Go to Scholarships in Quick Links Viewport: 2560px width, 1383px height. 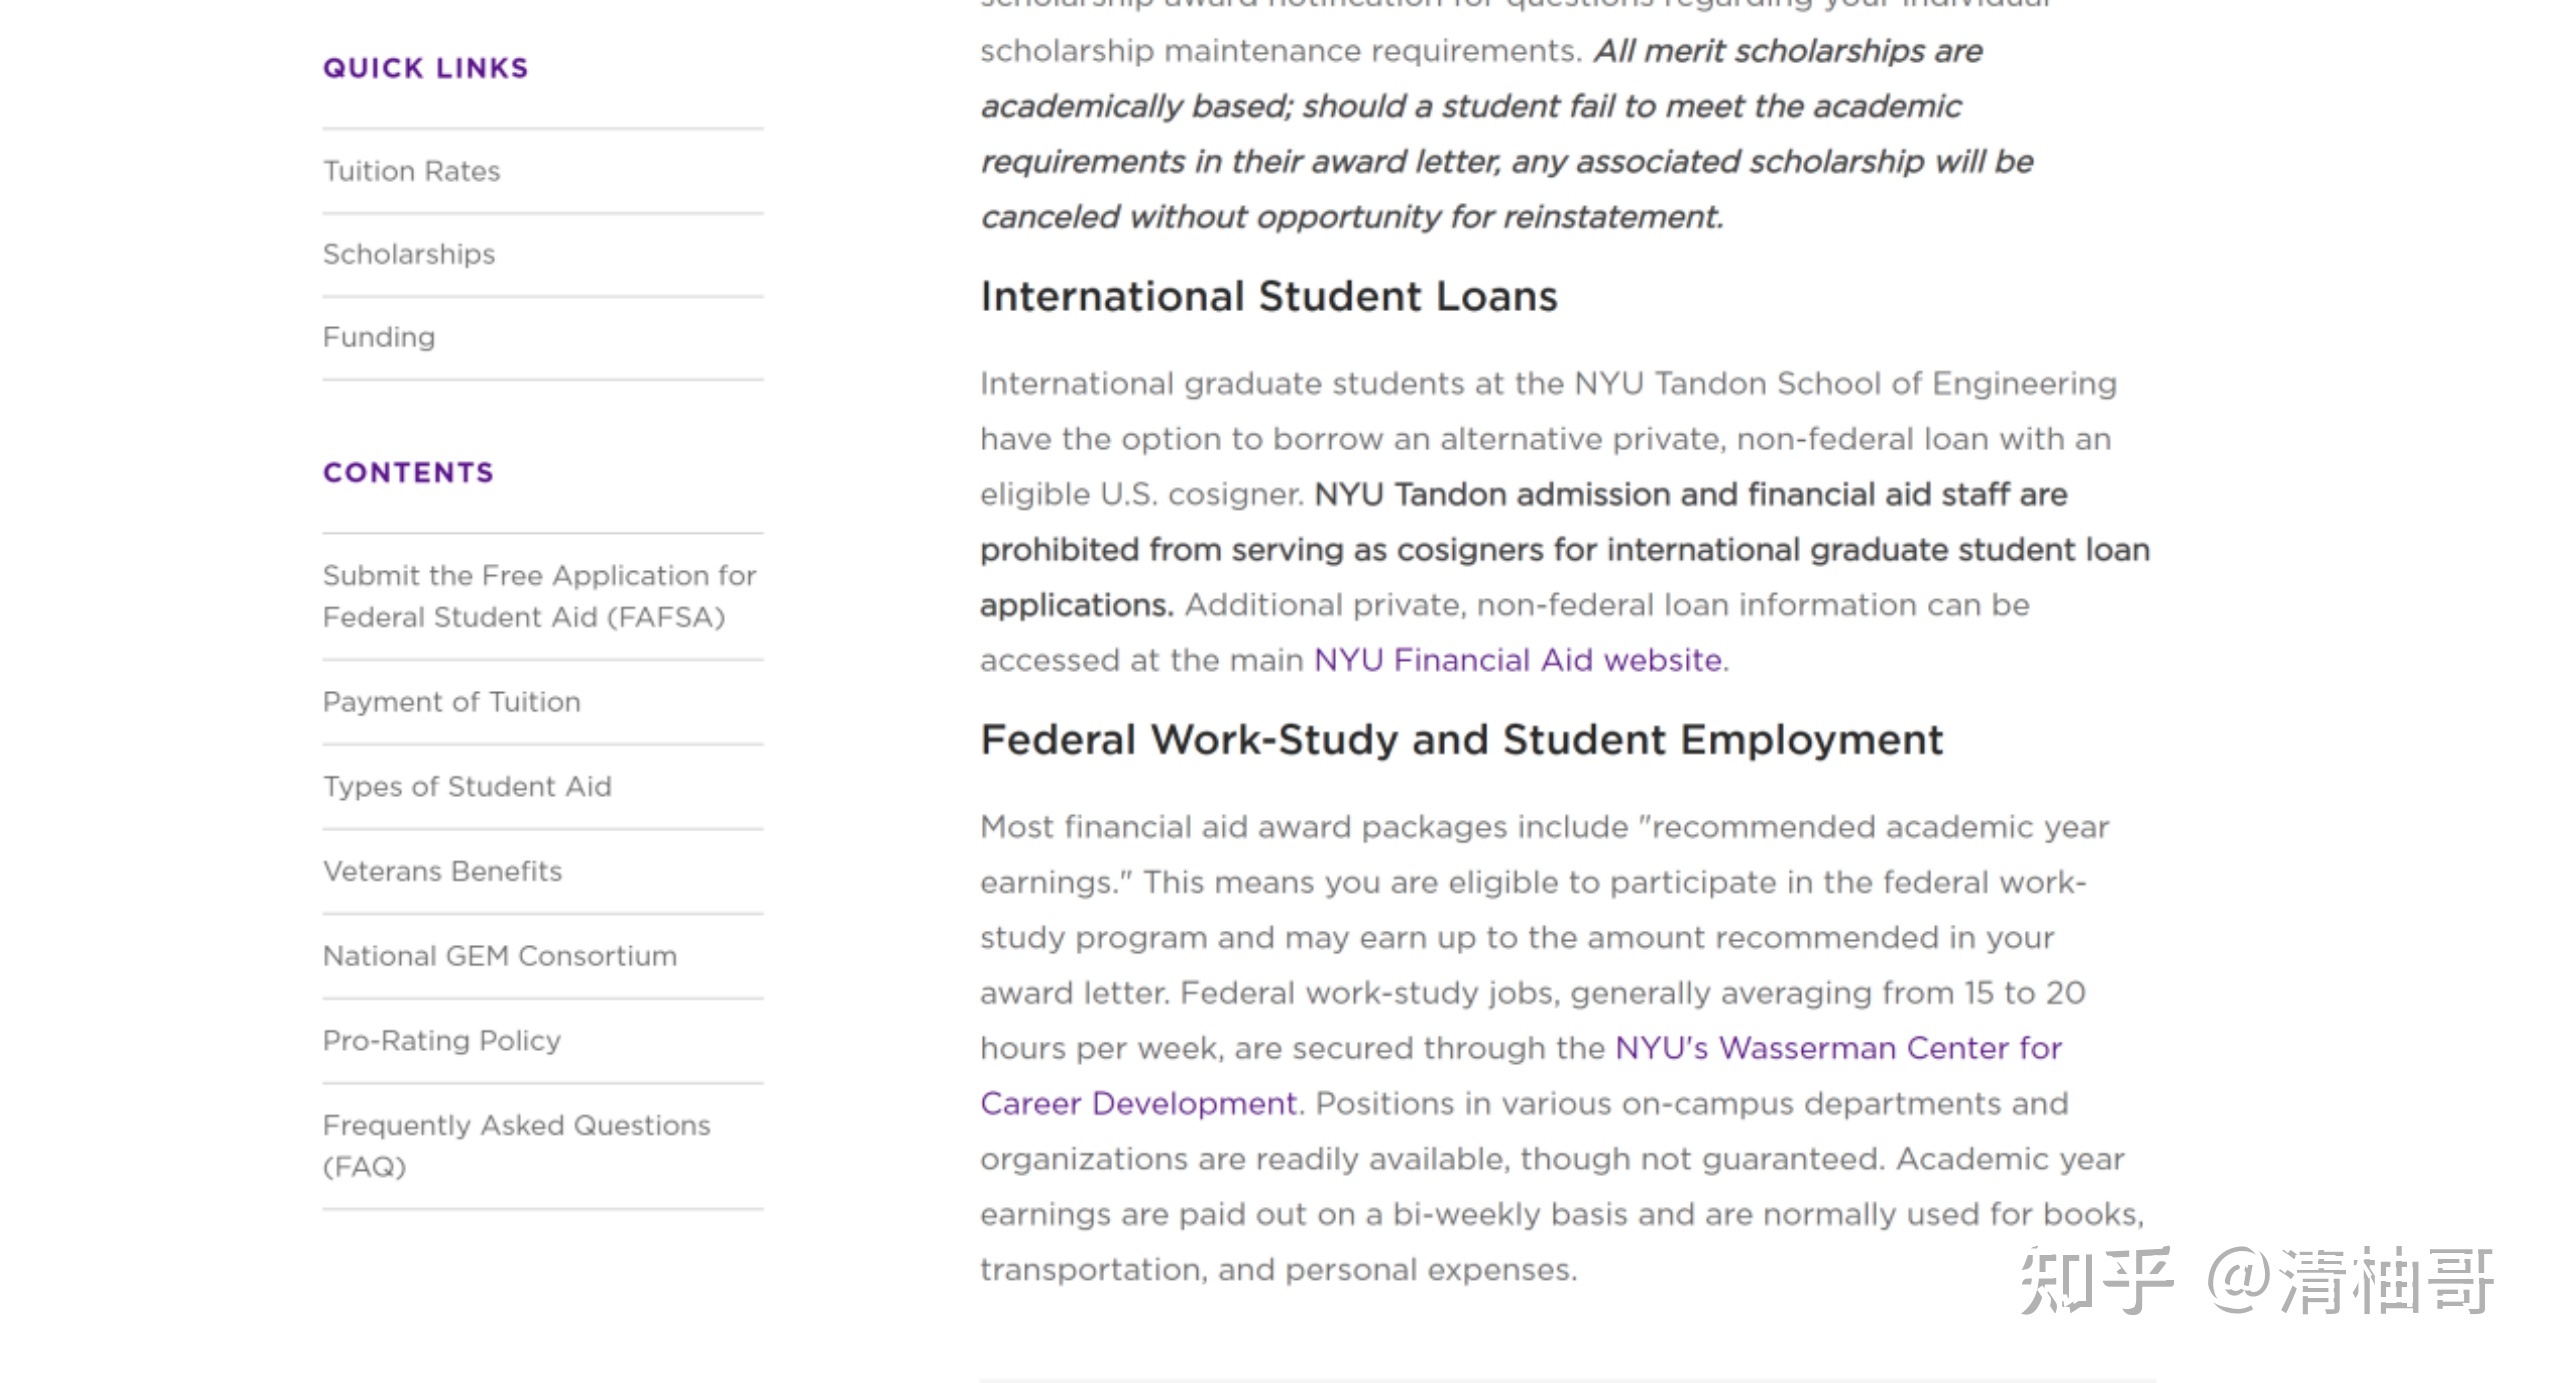[x=408, y=254]
